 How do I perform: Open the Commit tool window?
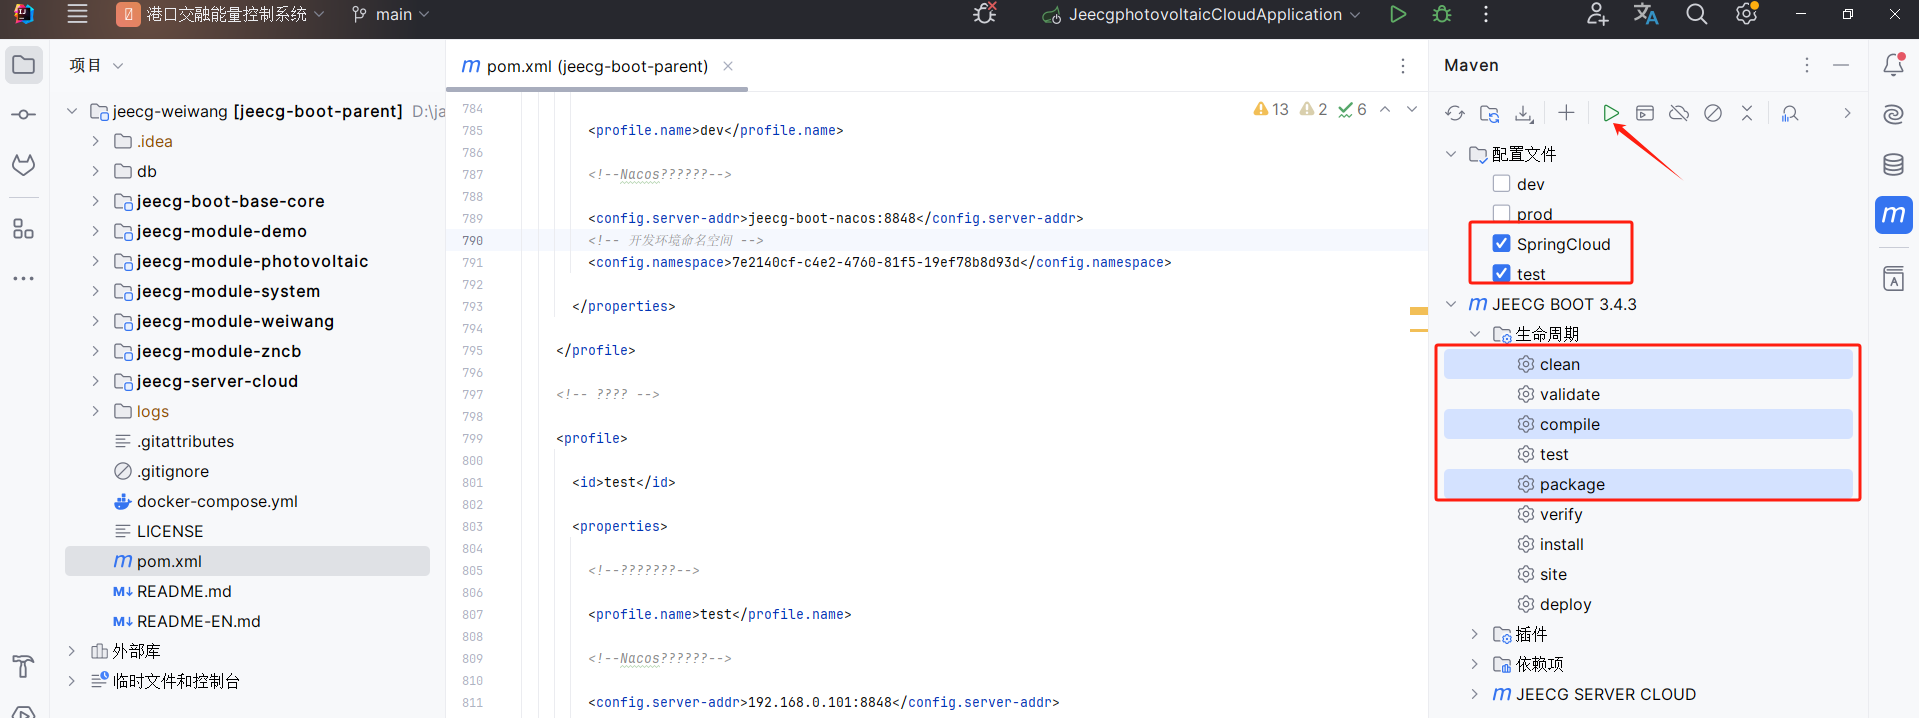click(x=24, y=115)
